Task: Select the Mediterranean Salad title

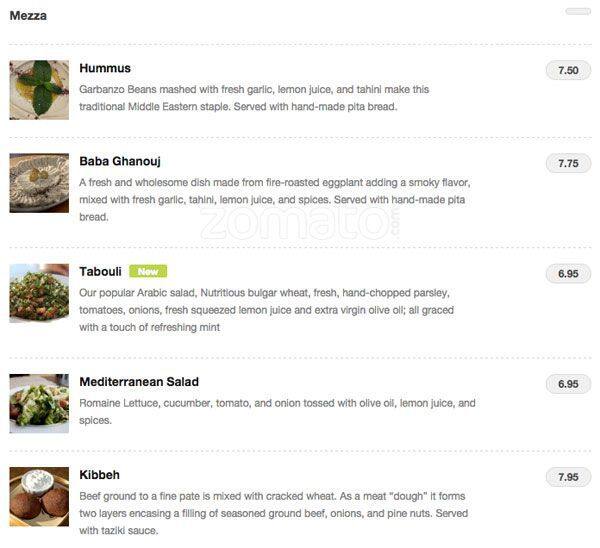Action: point(139,382)
